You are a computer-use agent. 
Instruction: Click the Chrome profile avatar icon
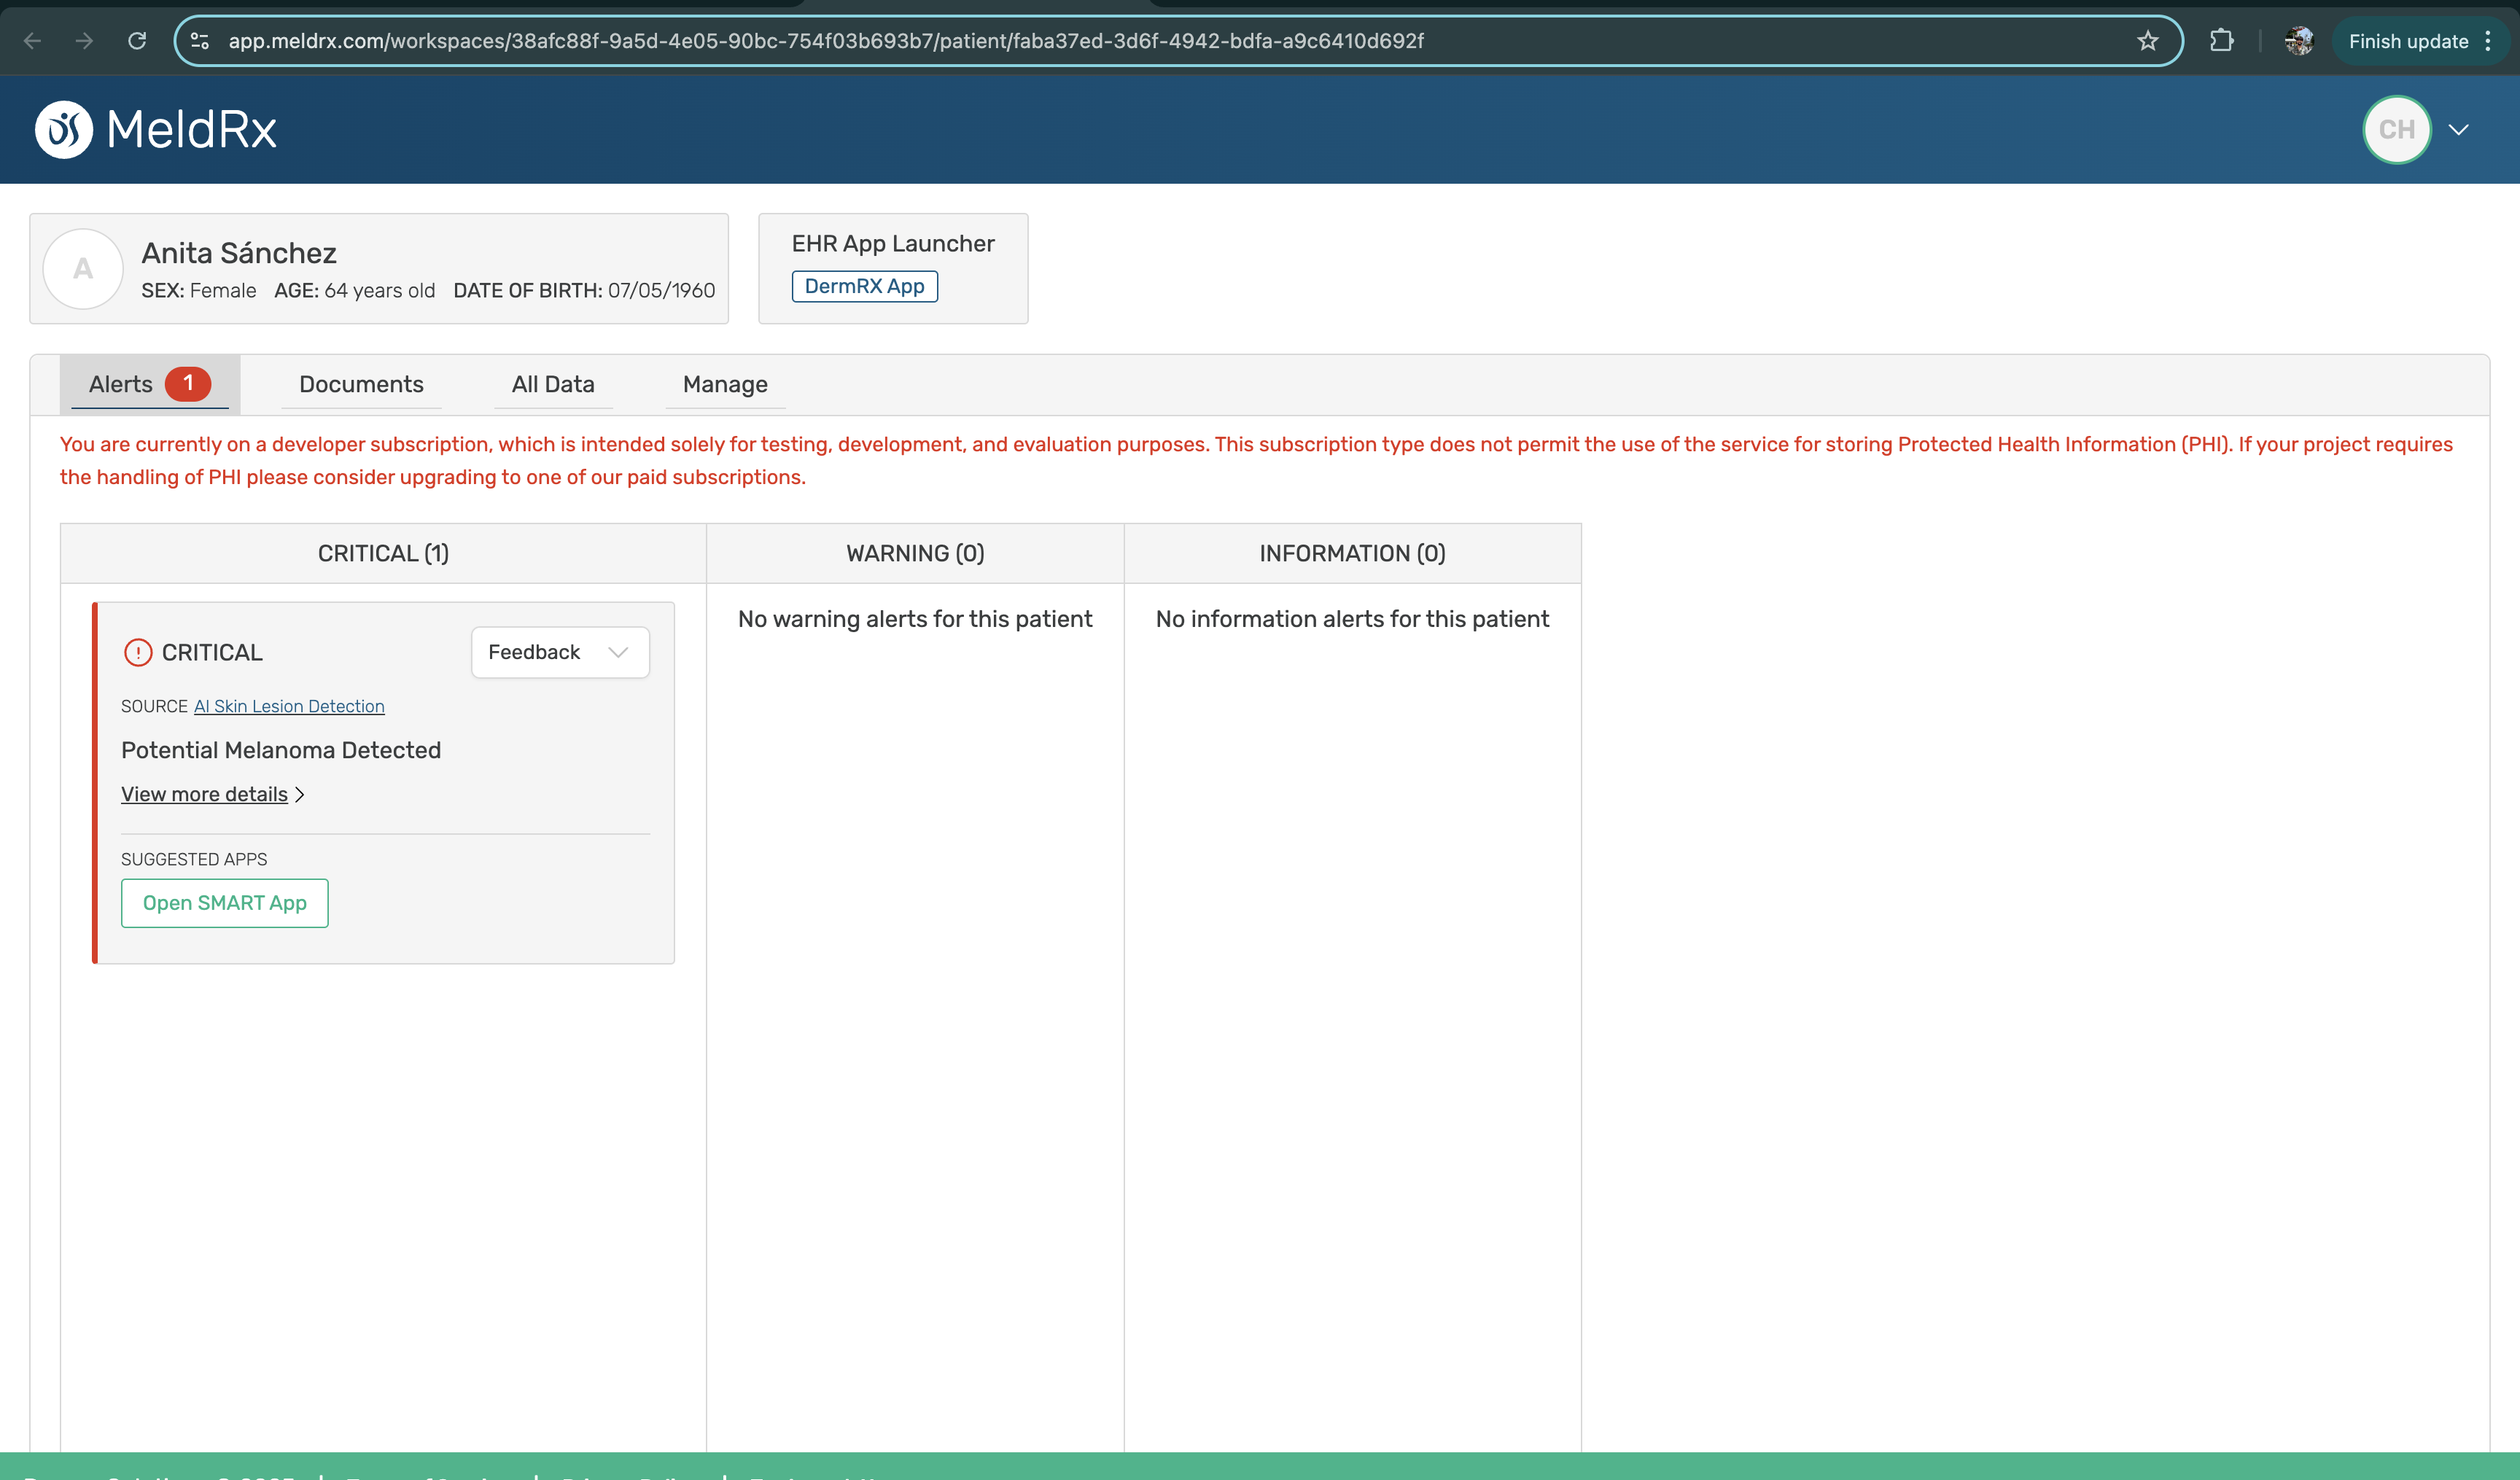point(2298,41)
